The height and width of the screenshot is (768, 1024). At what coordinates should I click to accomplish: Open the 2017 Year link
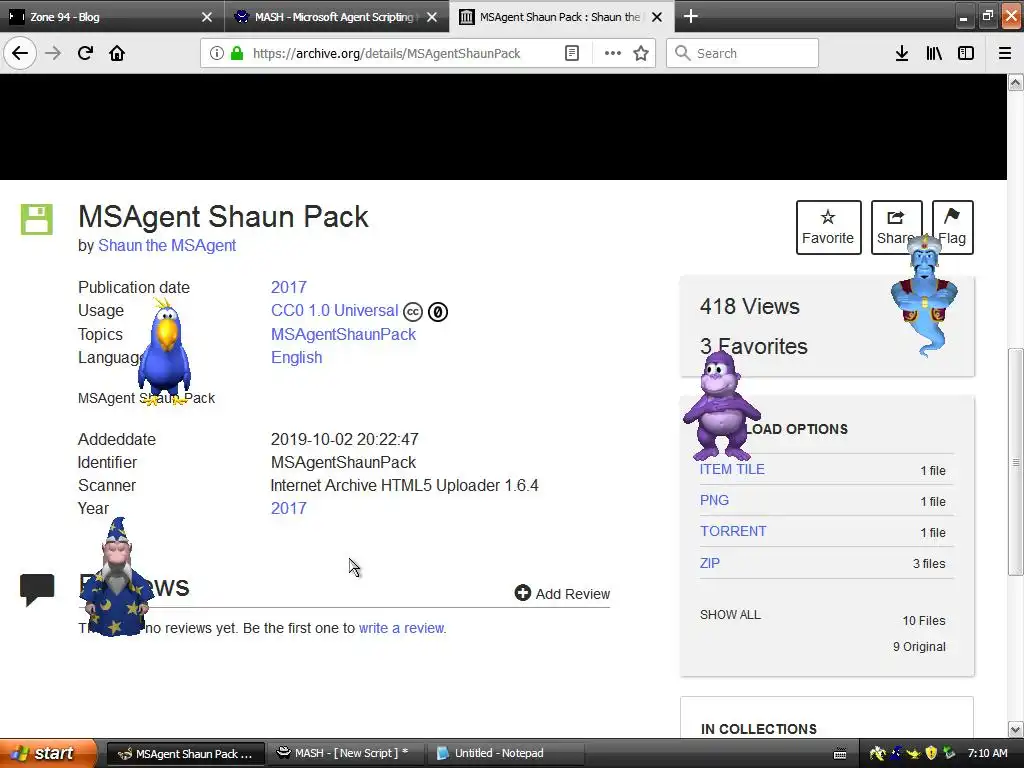289,508
